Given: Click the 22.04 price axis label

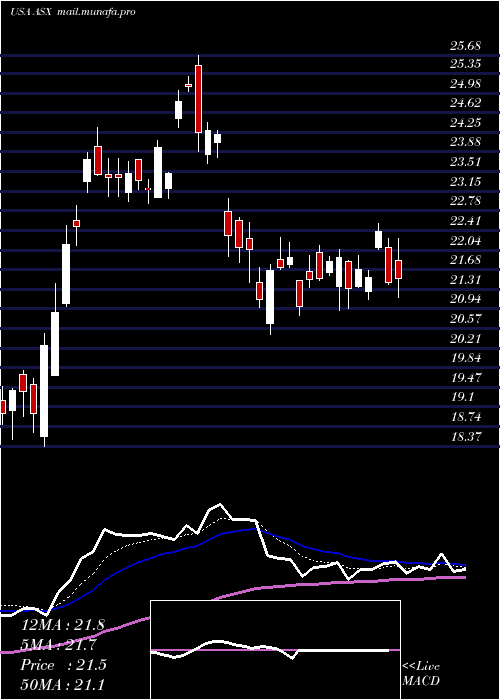Looking at the screenshot, I should tap(465, 241).
